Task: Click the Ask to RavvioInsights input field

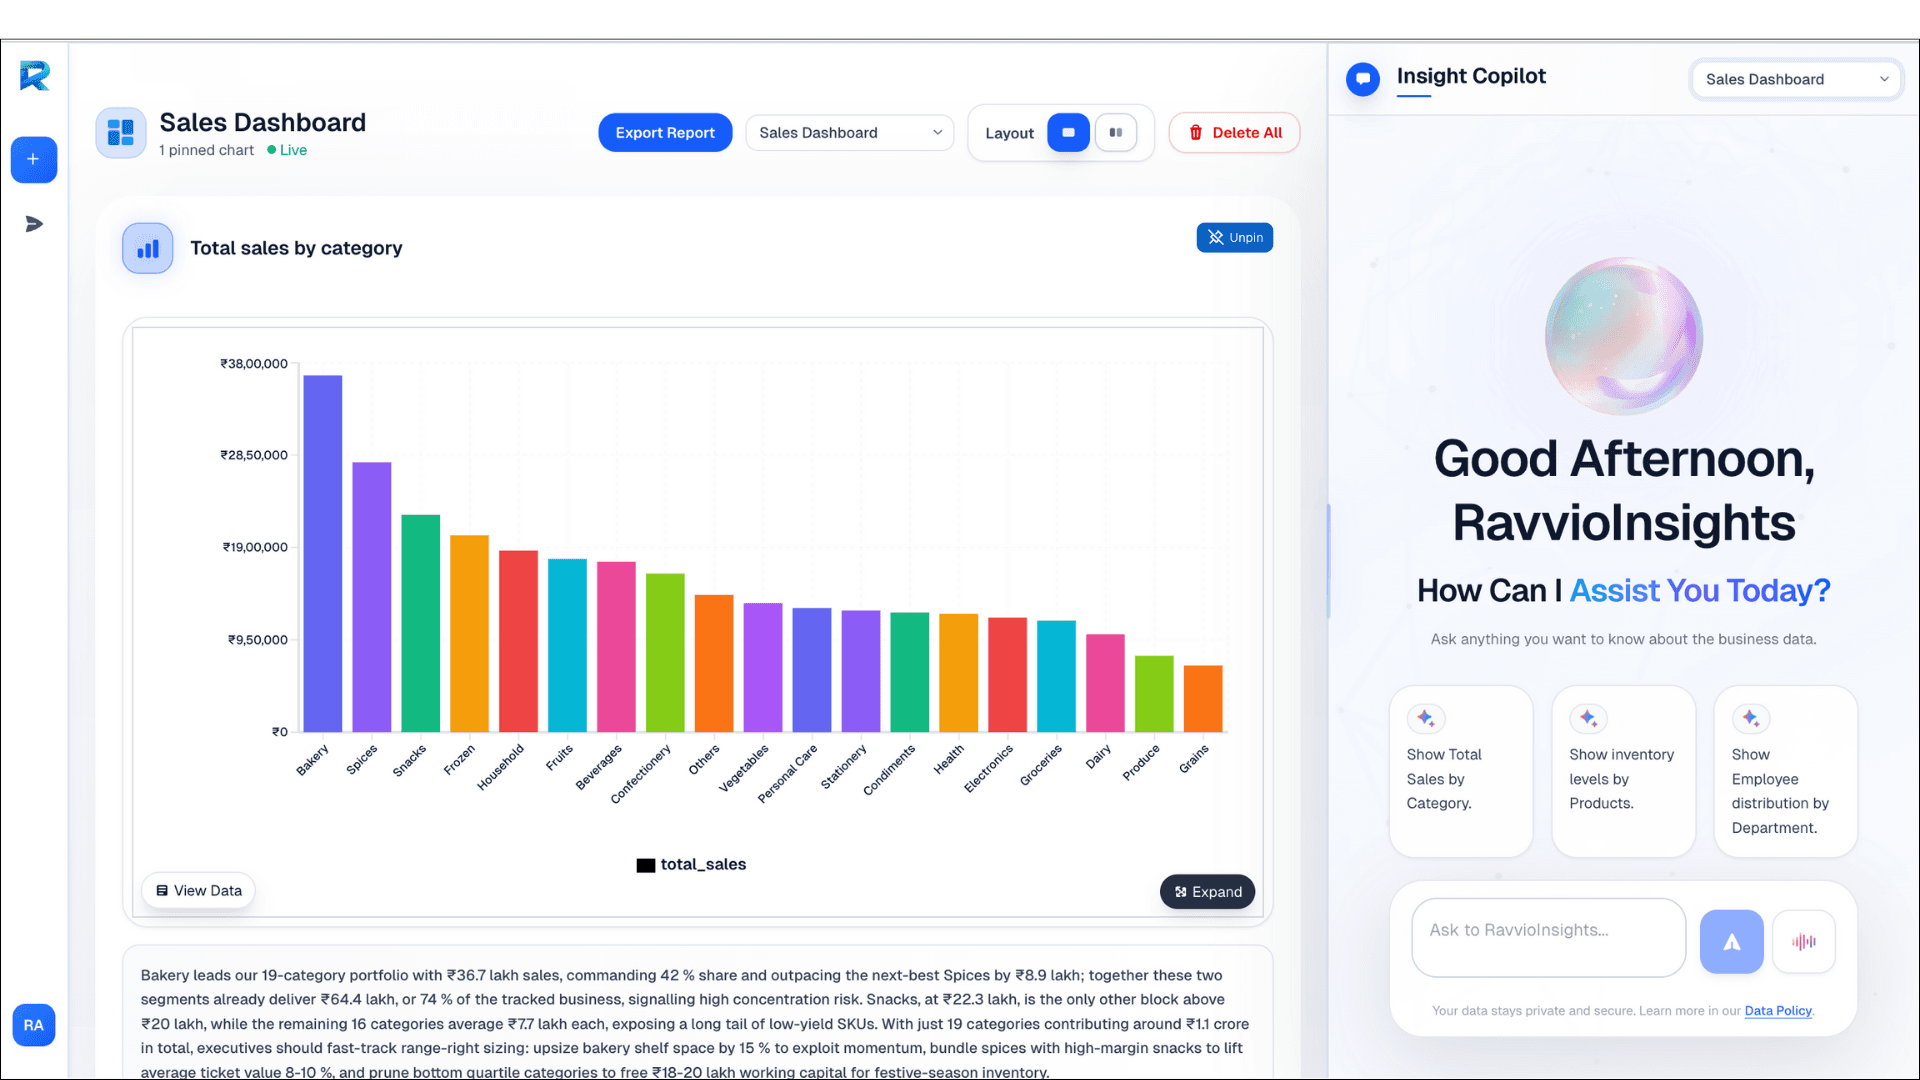Action: 1547,938
